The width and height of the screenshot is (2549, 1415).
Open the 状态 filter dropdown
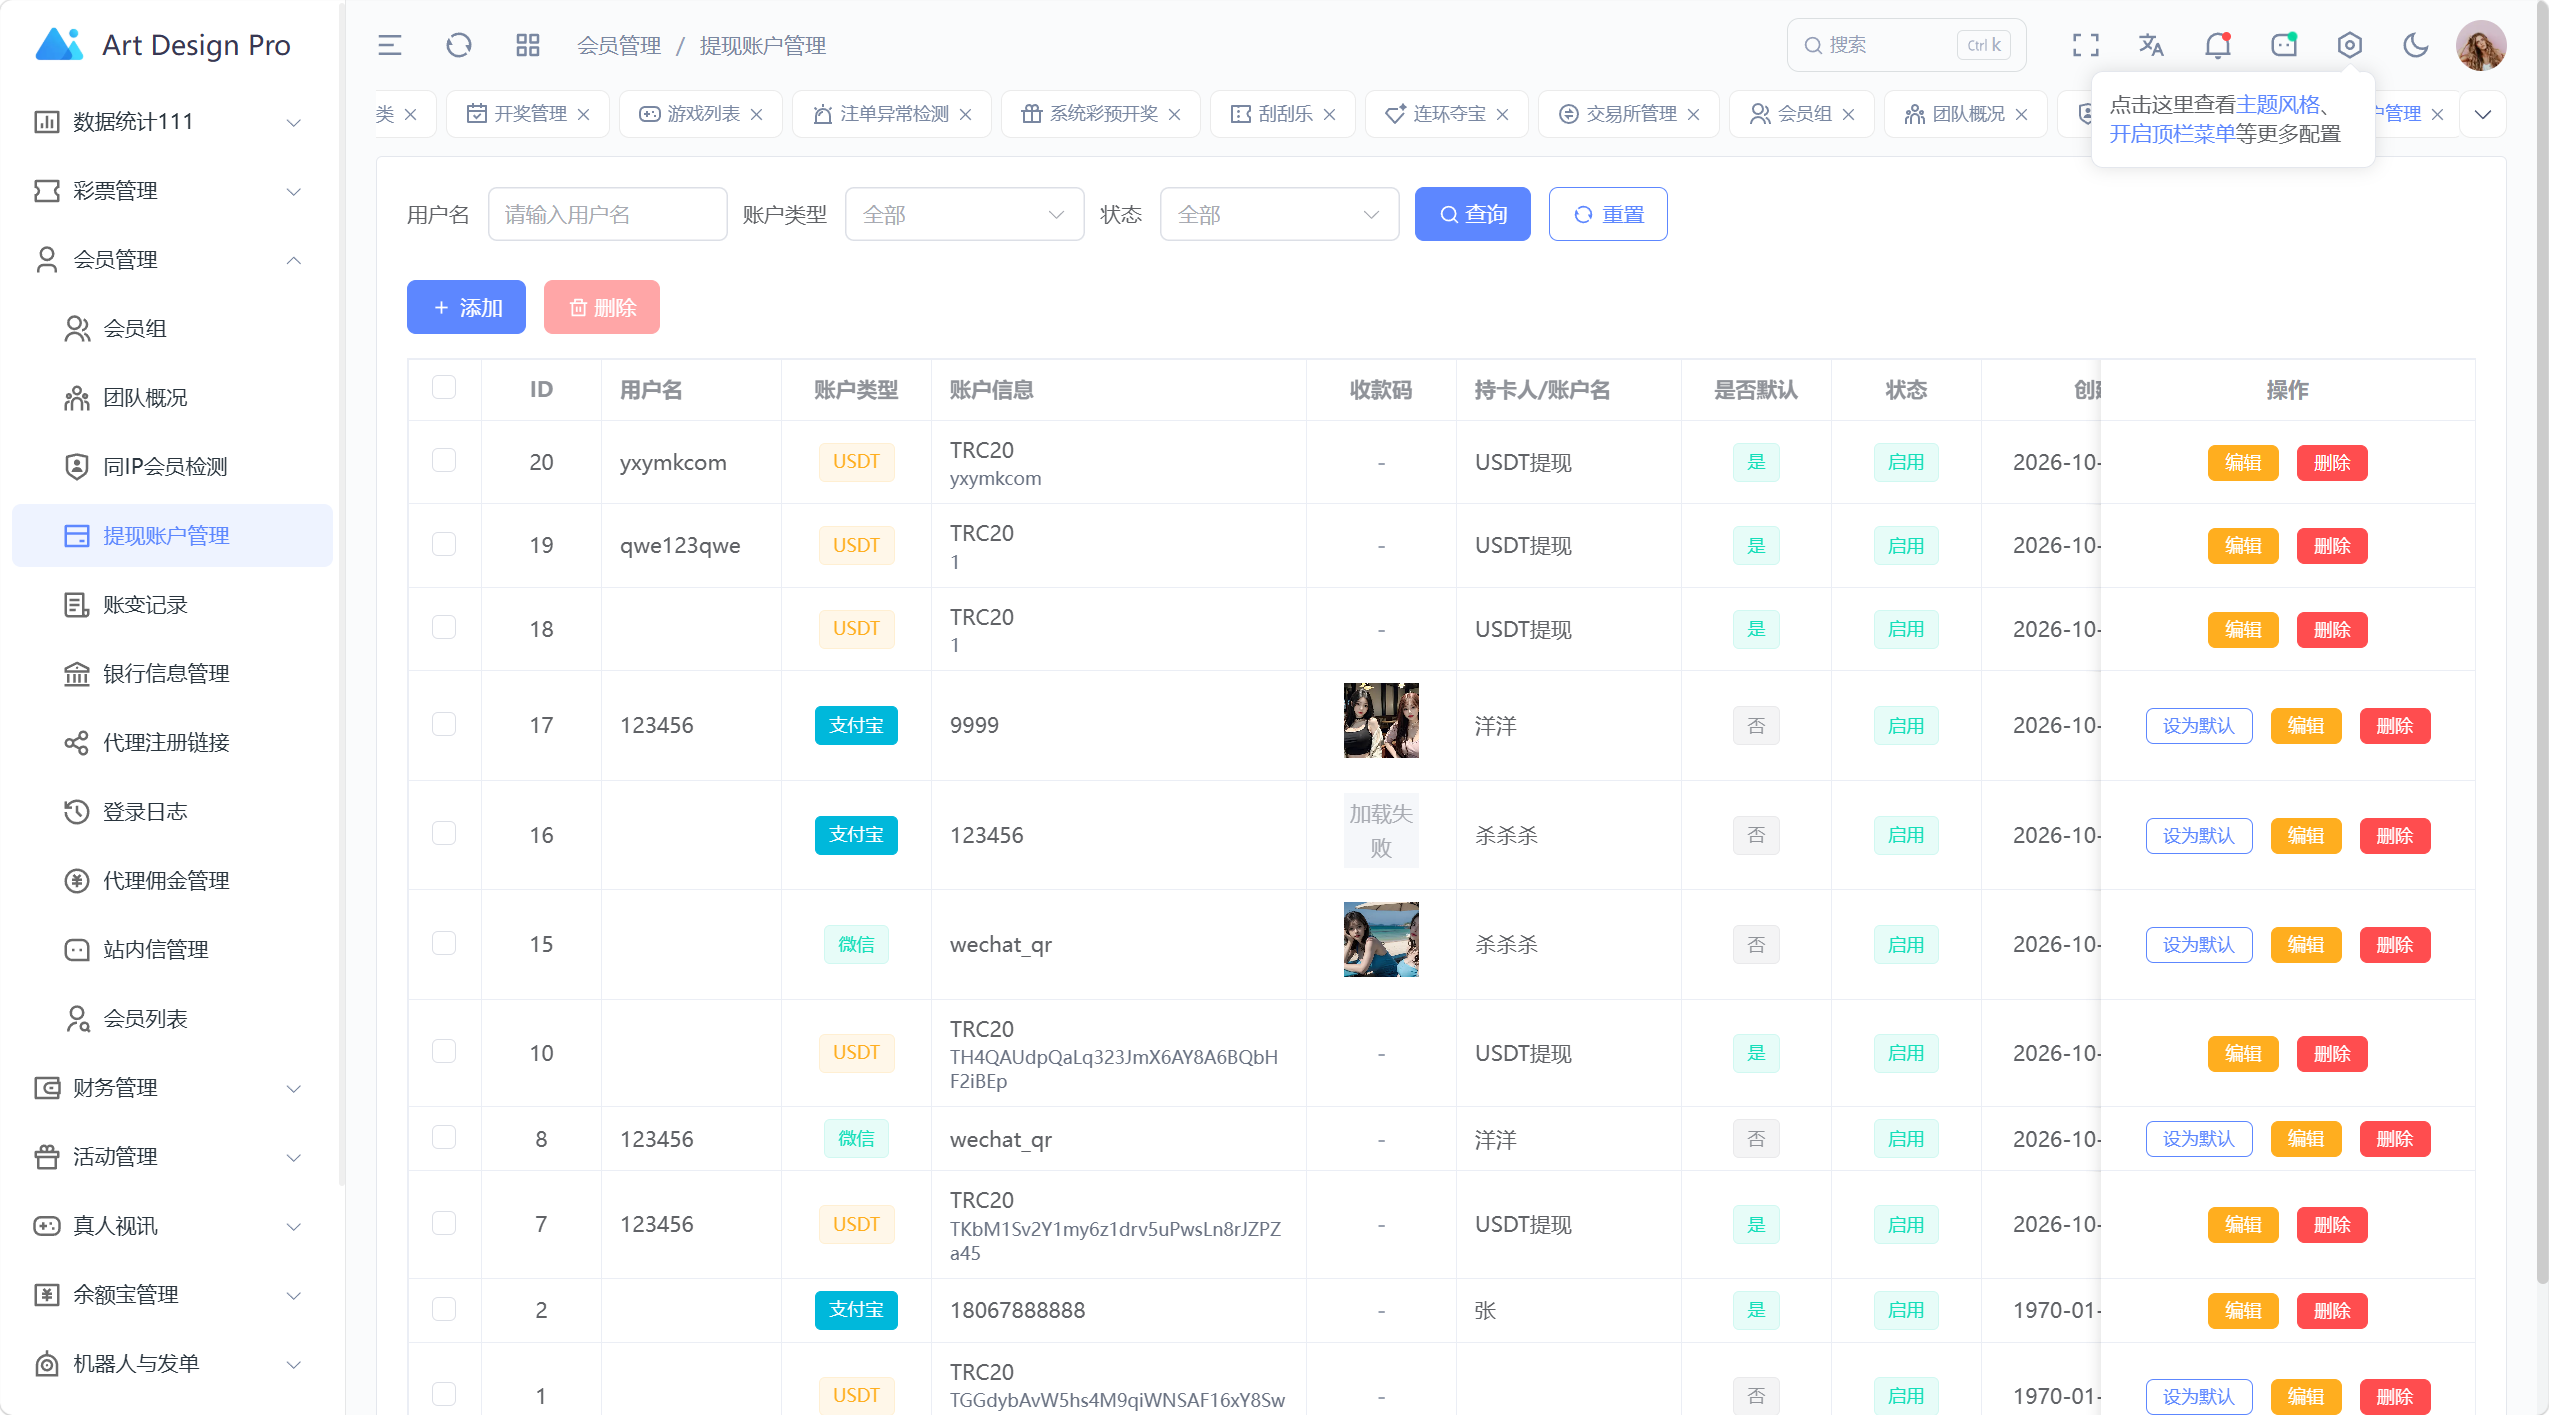(x=1279, y=214)
